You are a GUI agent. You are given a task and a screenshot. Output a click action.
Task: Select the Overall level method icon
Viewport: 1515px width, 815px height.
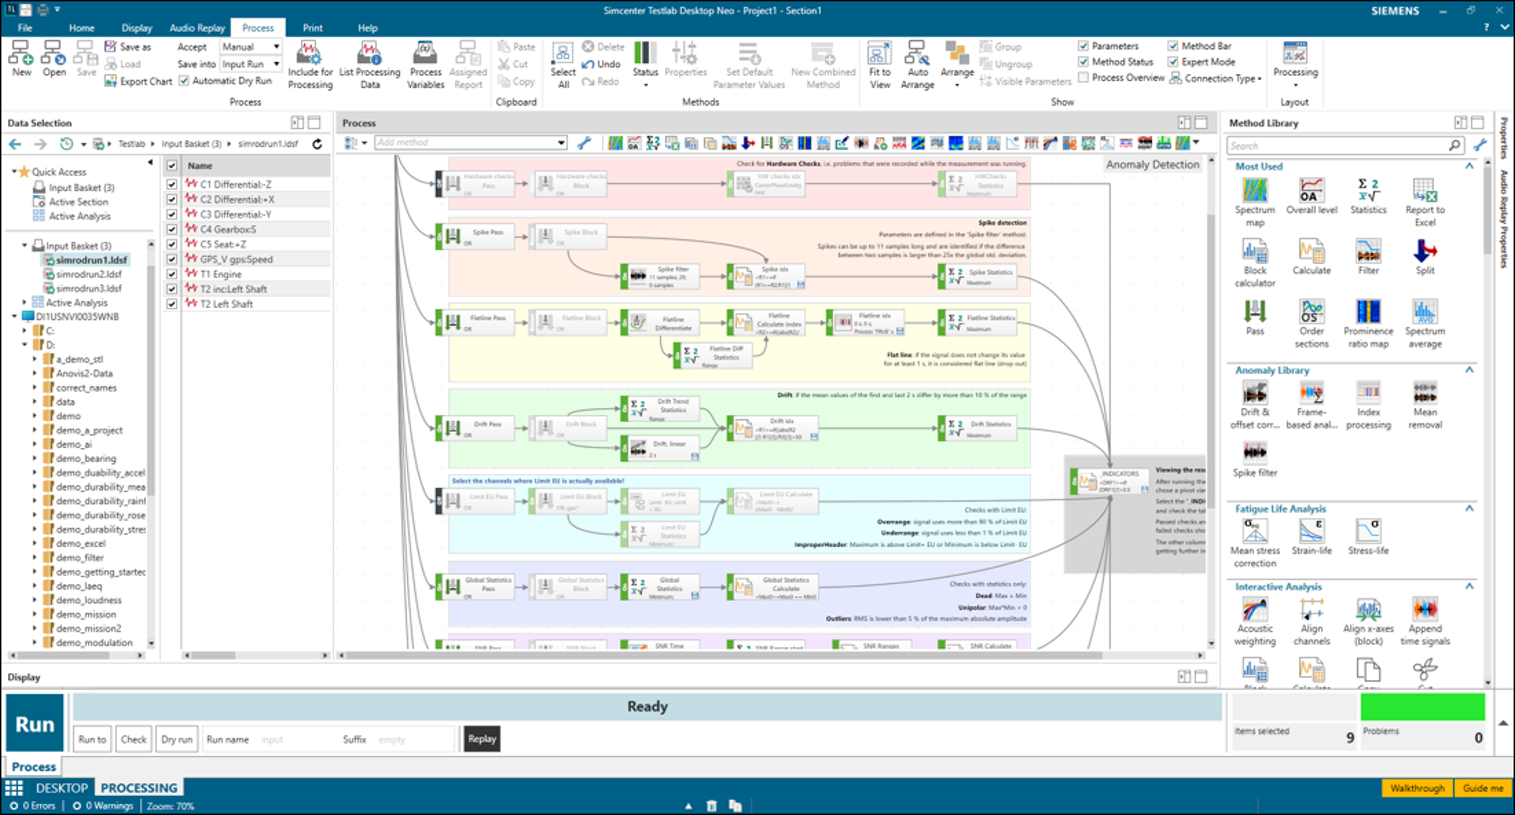(x=1311, y=191)
